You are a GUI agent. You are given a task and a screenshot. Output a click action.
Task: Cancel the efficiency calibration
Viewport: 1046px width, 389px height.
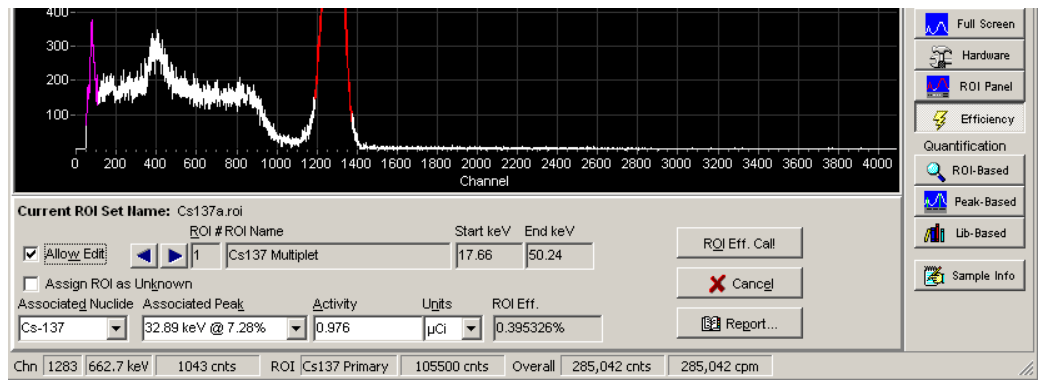739,284
